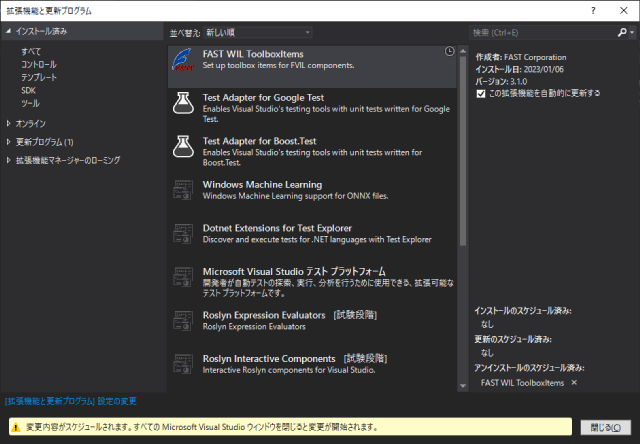Expand the オンライン tree node
This screenshot has width=640, height=444.
click(x=8, y=123)
